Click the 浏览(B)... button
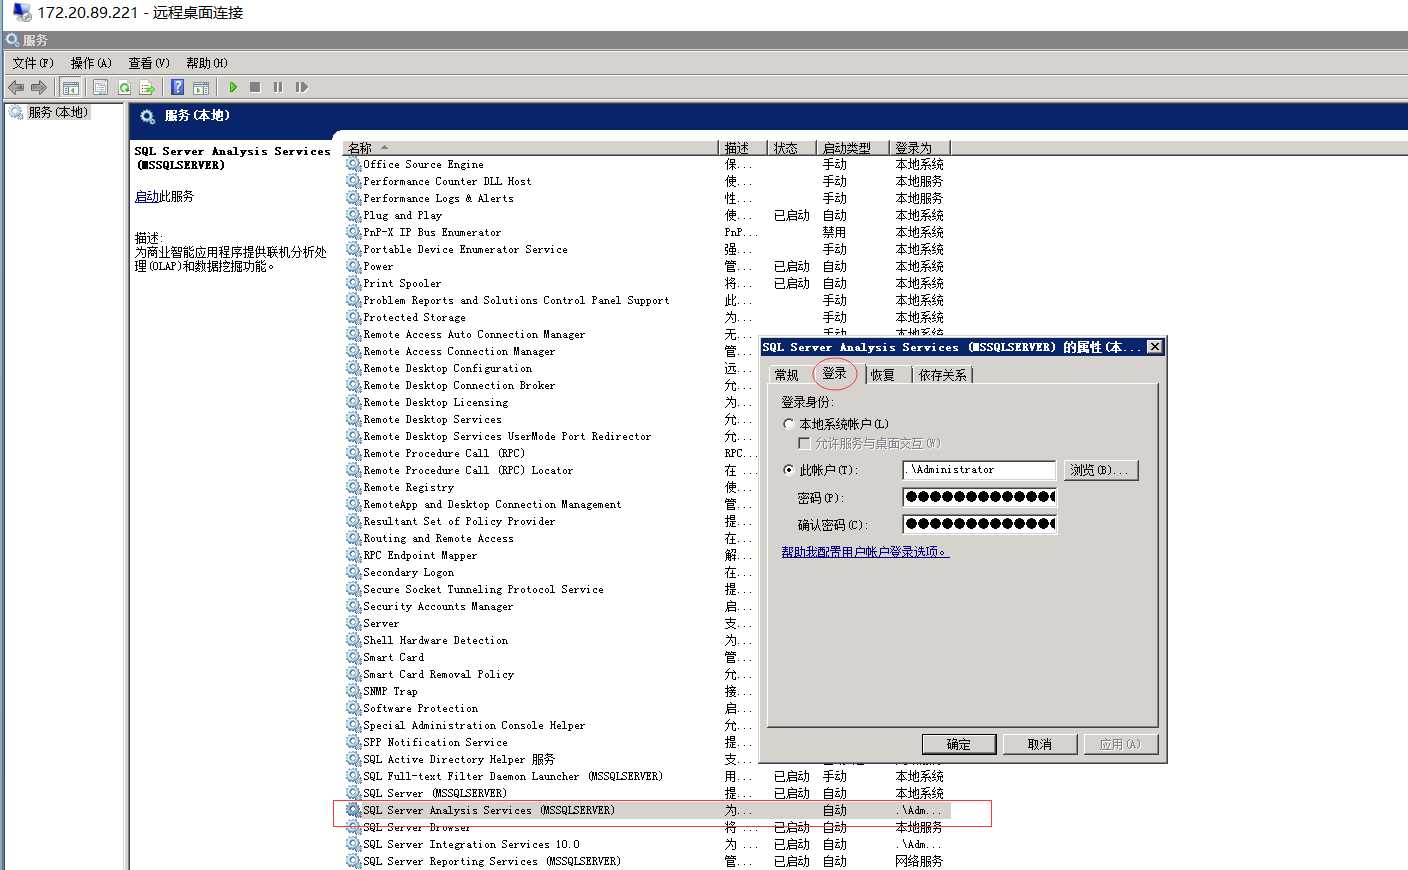The image size is (1408, 870). coord(1099,470)
